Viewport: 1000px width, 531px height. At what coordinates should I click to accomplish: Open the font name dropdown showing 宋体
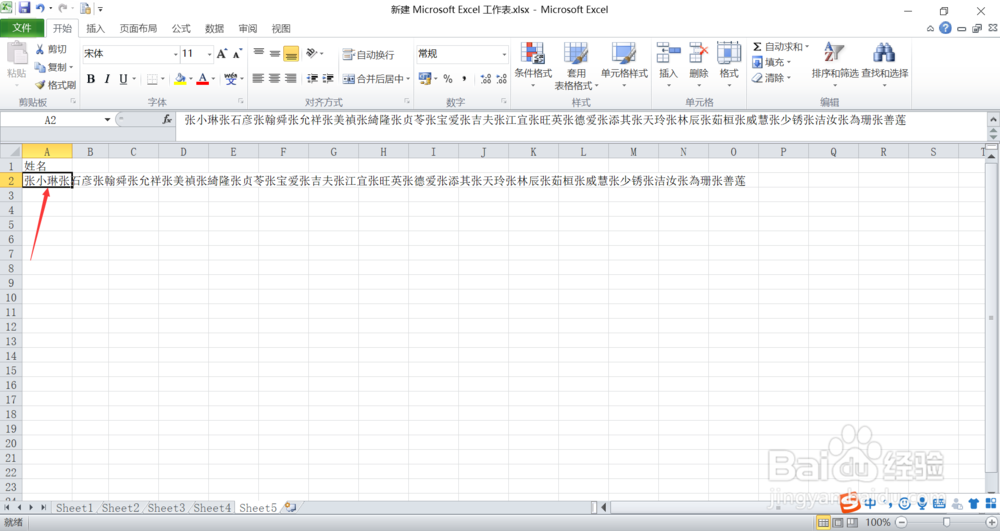[175, 54]
